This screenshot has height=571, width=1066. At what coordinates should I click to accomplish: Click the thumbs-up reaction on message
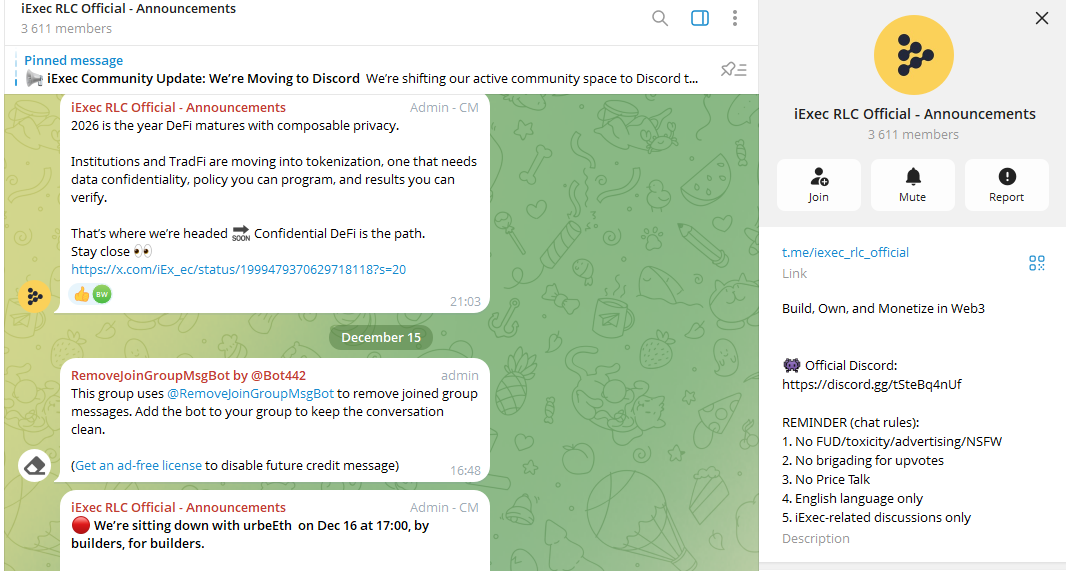pos(80,294)
